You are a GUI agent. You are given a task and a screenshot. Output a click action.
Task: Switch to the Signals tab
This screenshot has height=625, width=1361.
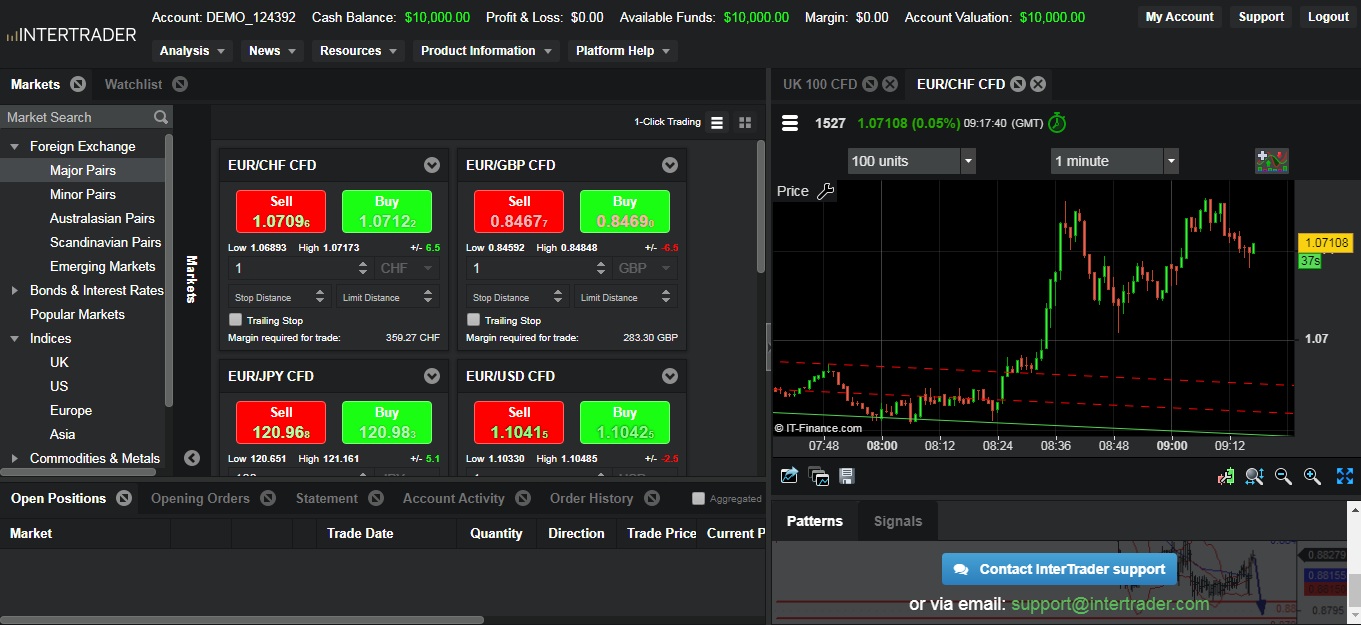tap(898, 521)
